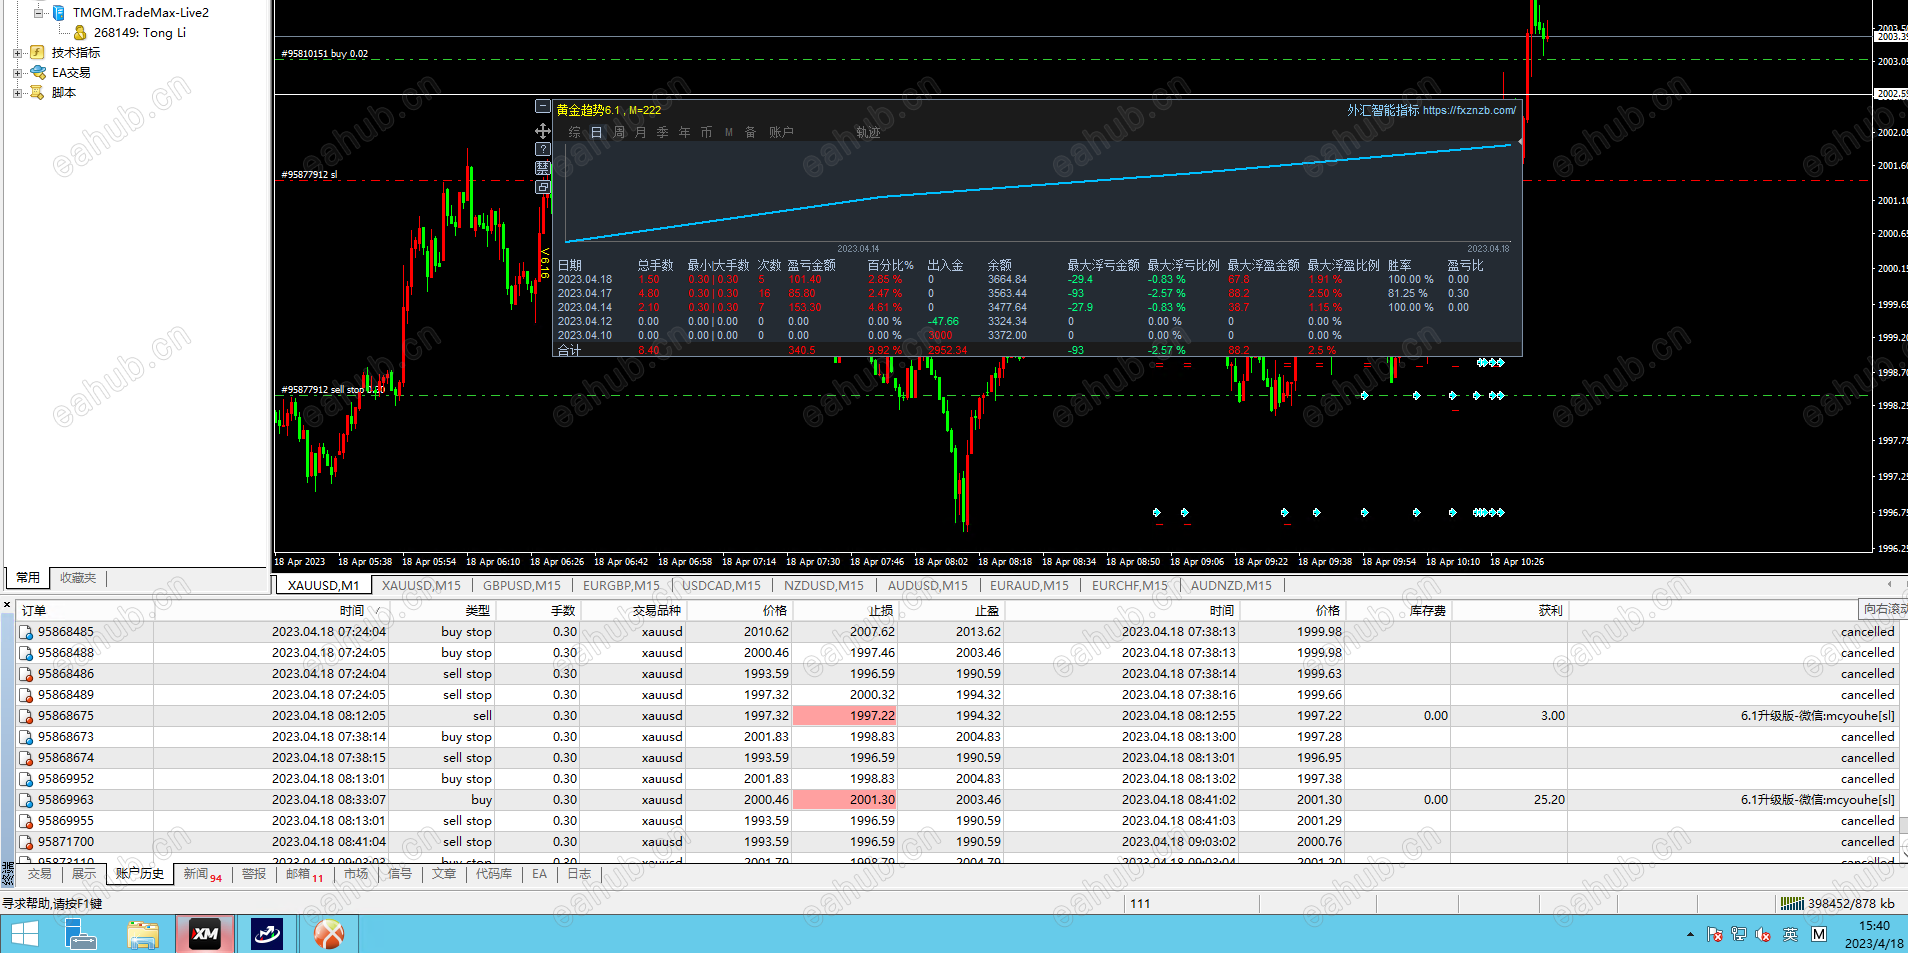Image resolution: width=1908 pixels, height=953 pixels.
Task: Expand the 脚本 tree node
Action: pos(17,93)
